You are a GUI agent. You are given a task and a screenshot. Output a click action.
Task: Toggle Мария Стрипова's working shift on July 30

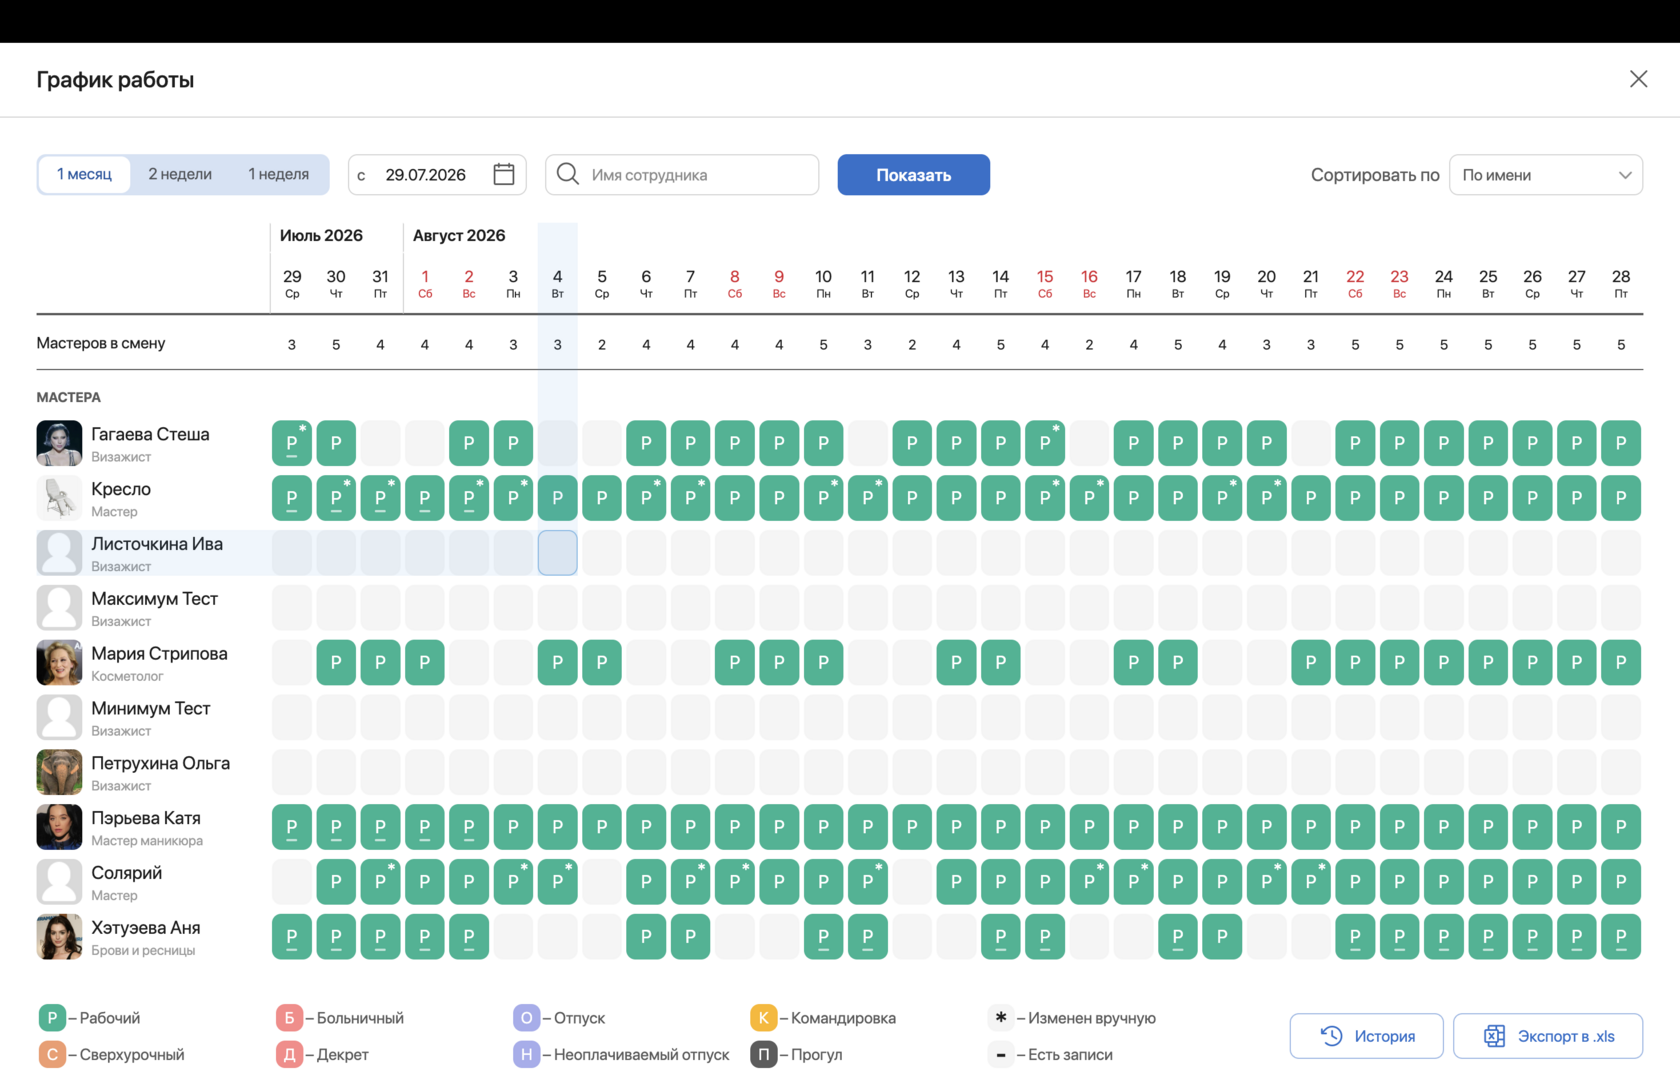pyautogui.click(x=336, y=662)
